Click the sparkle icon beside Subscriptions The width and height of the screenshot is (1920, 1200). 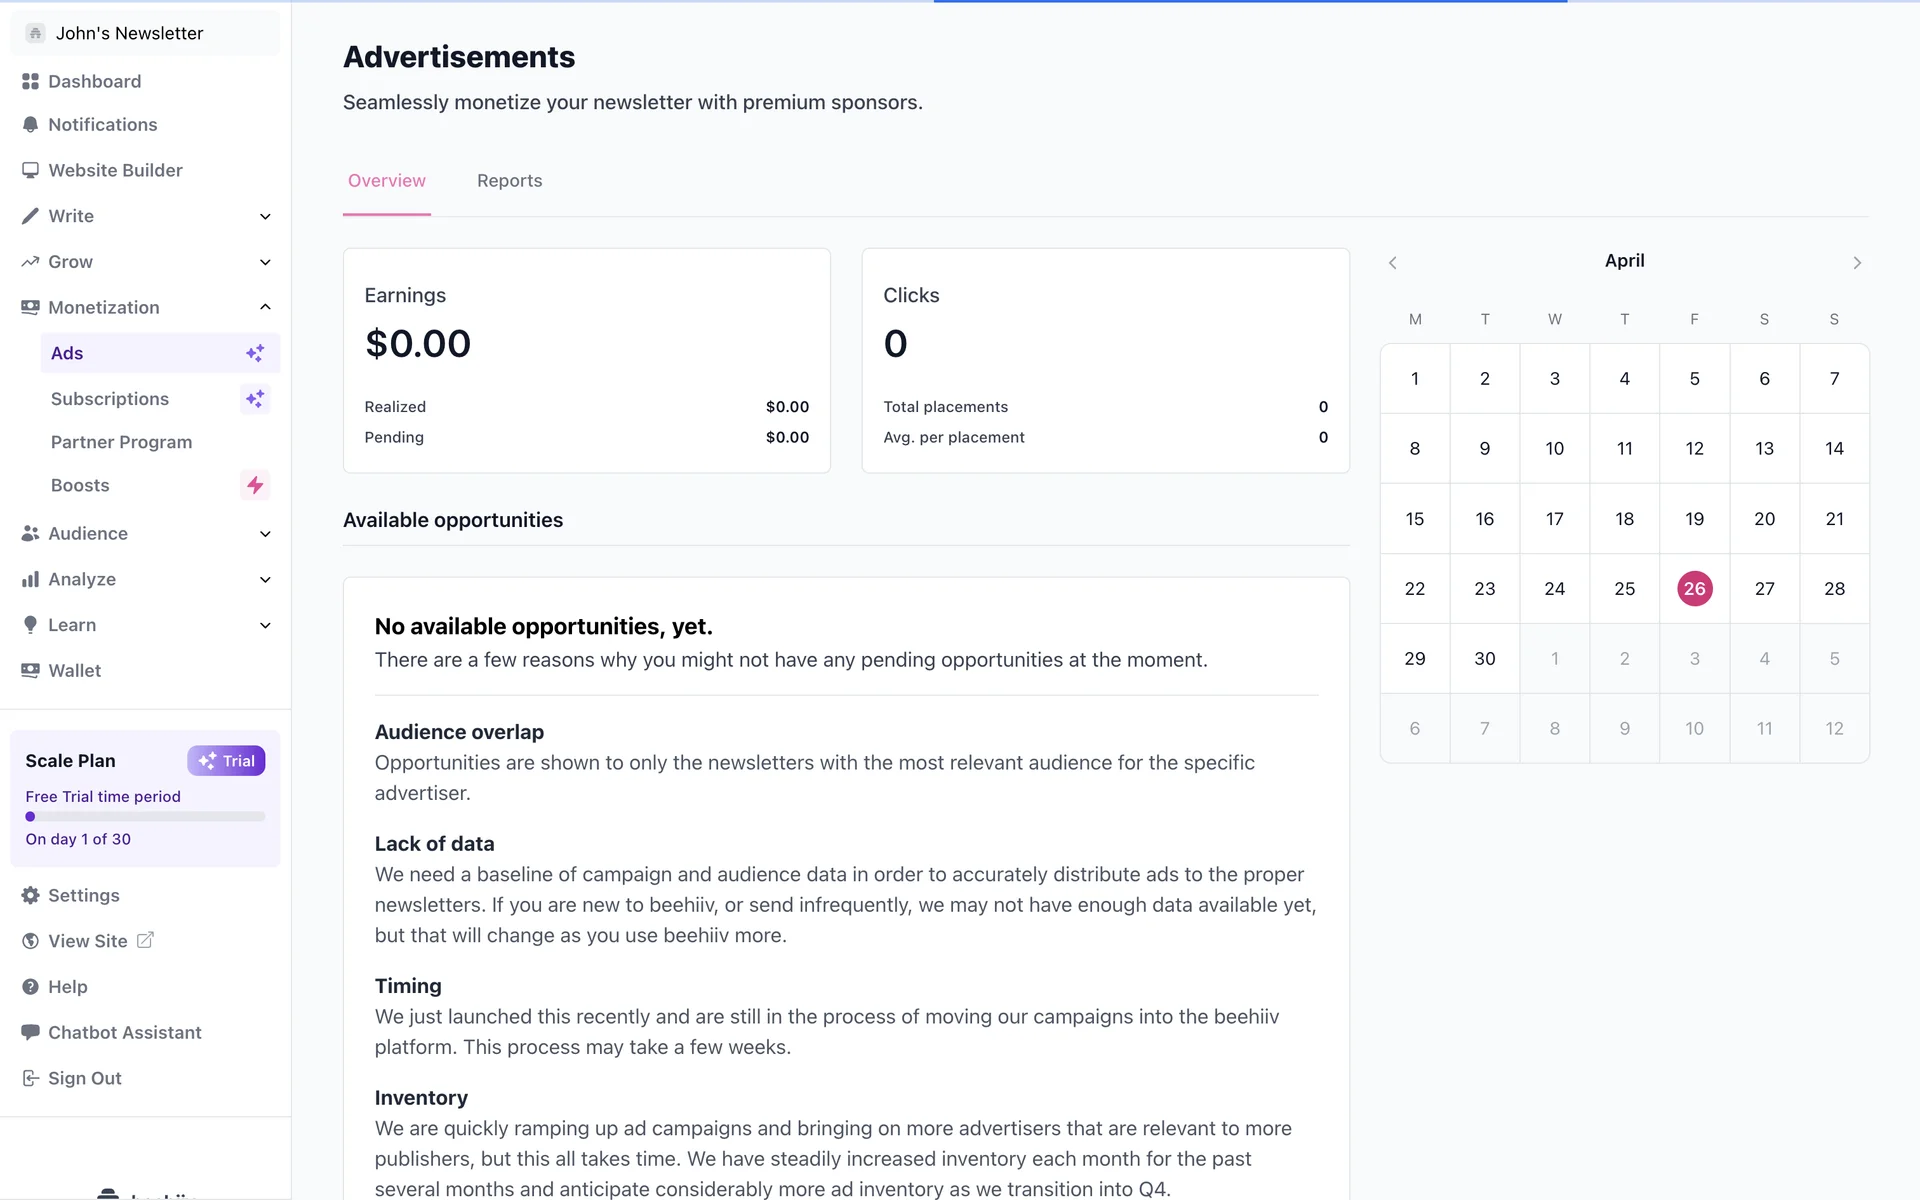coord(255,399)
